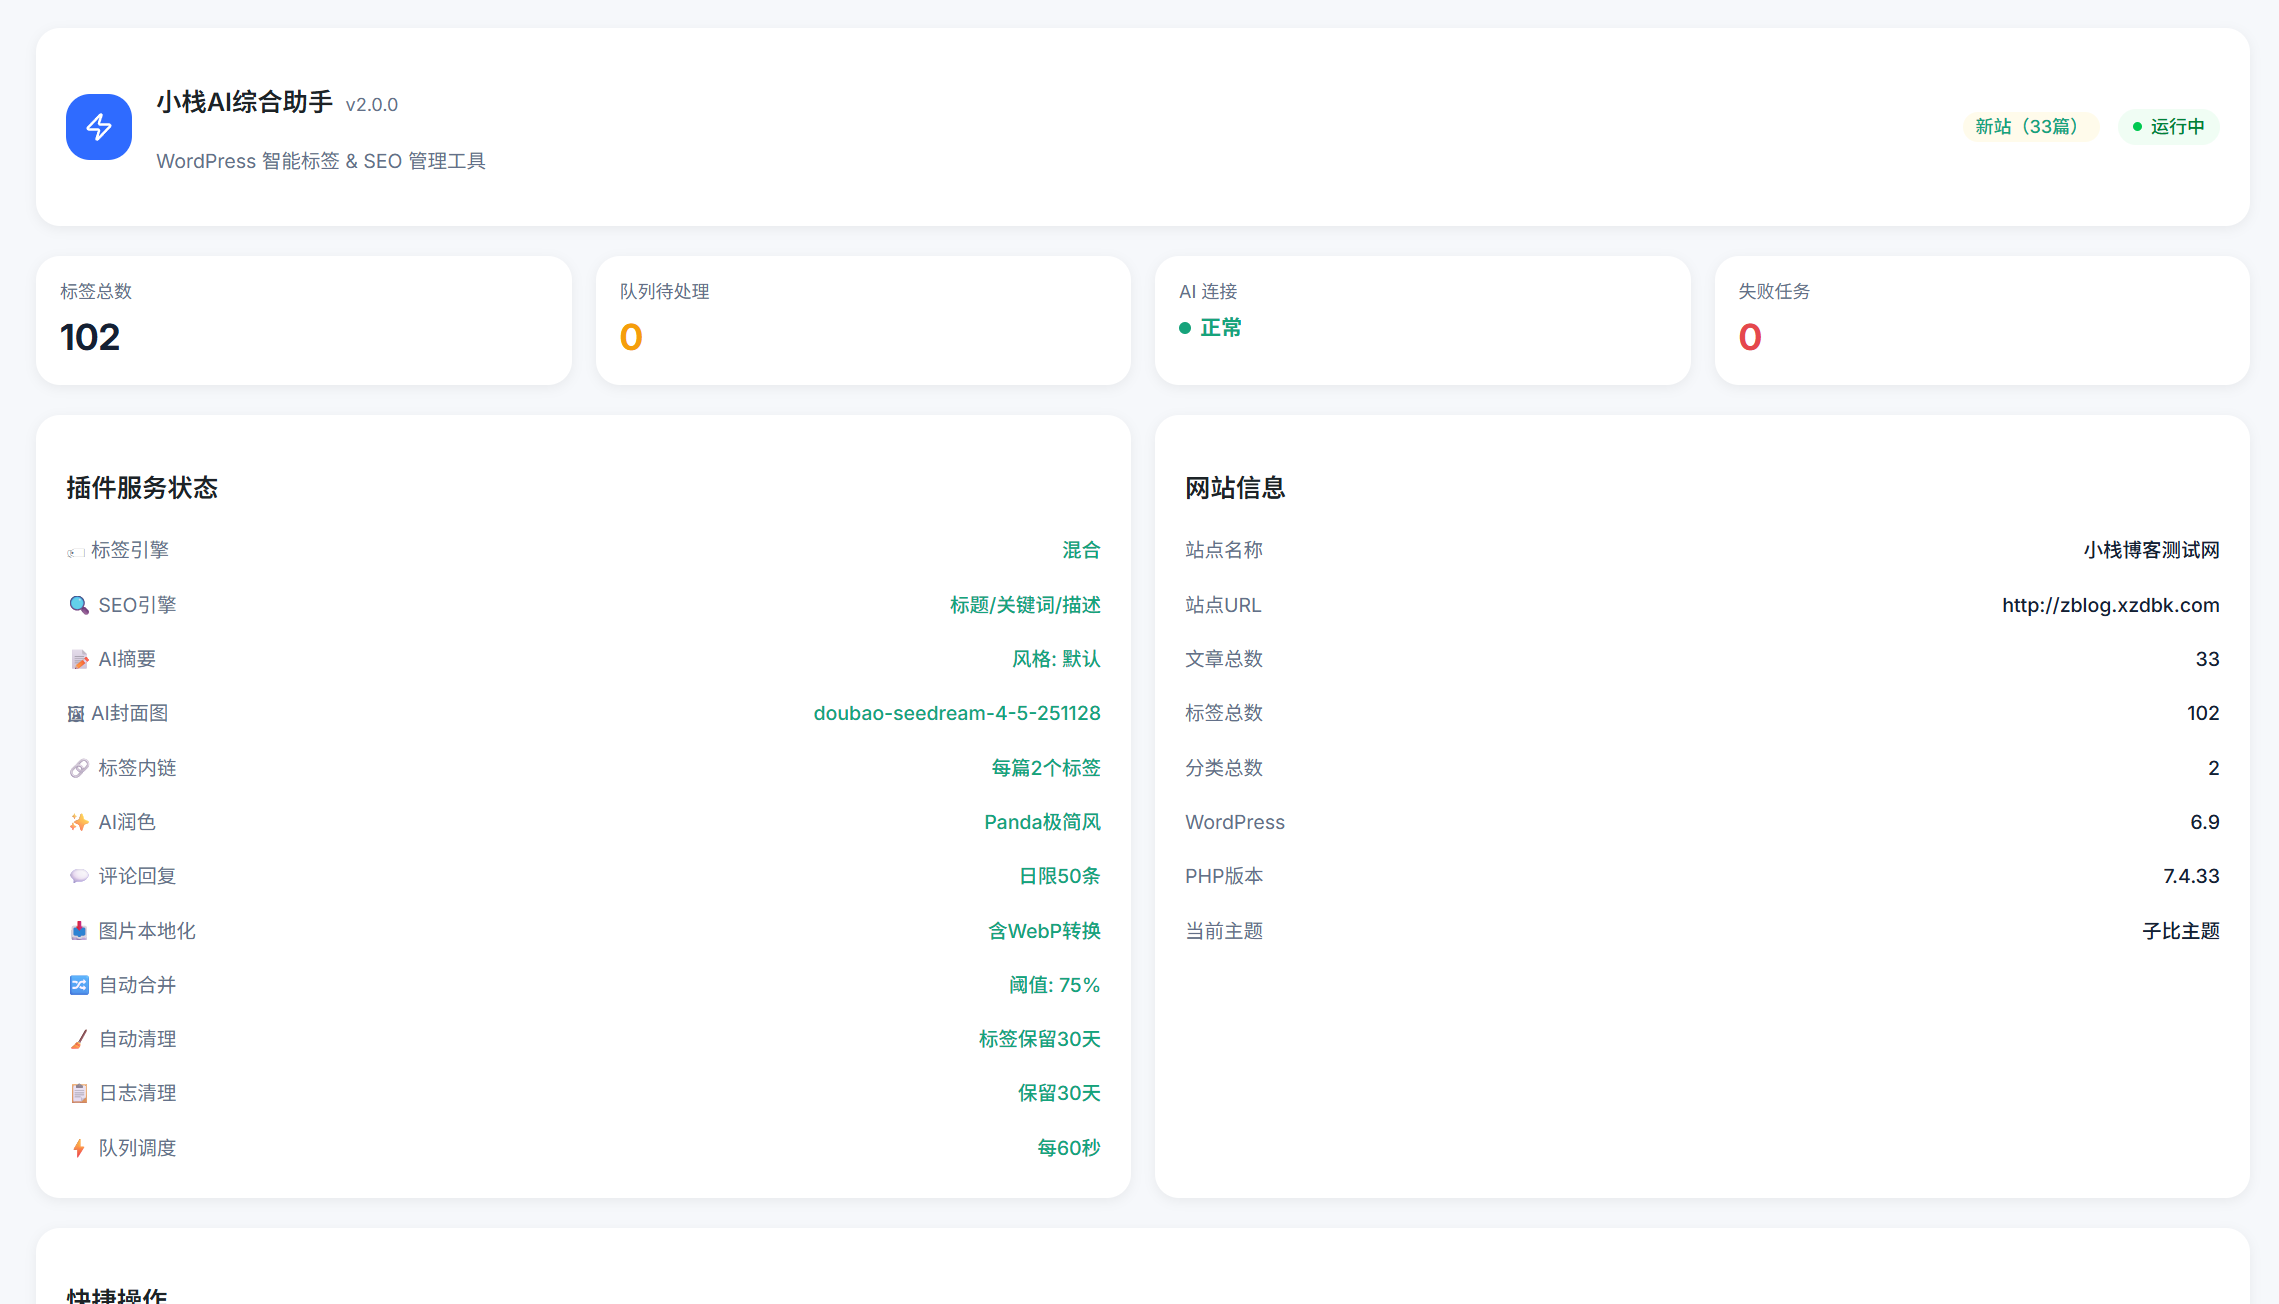This screenshot has height=1304, width=2279.
Task: Click the doubao-seedream-4-5-251128 model name
Action: (x=957, y=714)
